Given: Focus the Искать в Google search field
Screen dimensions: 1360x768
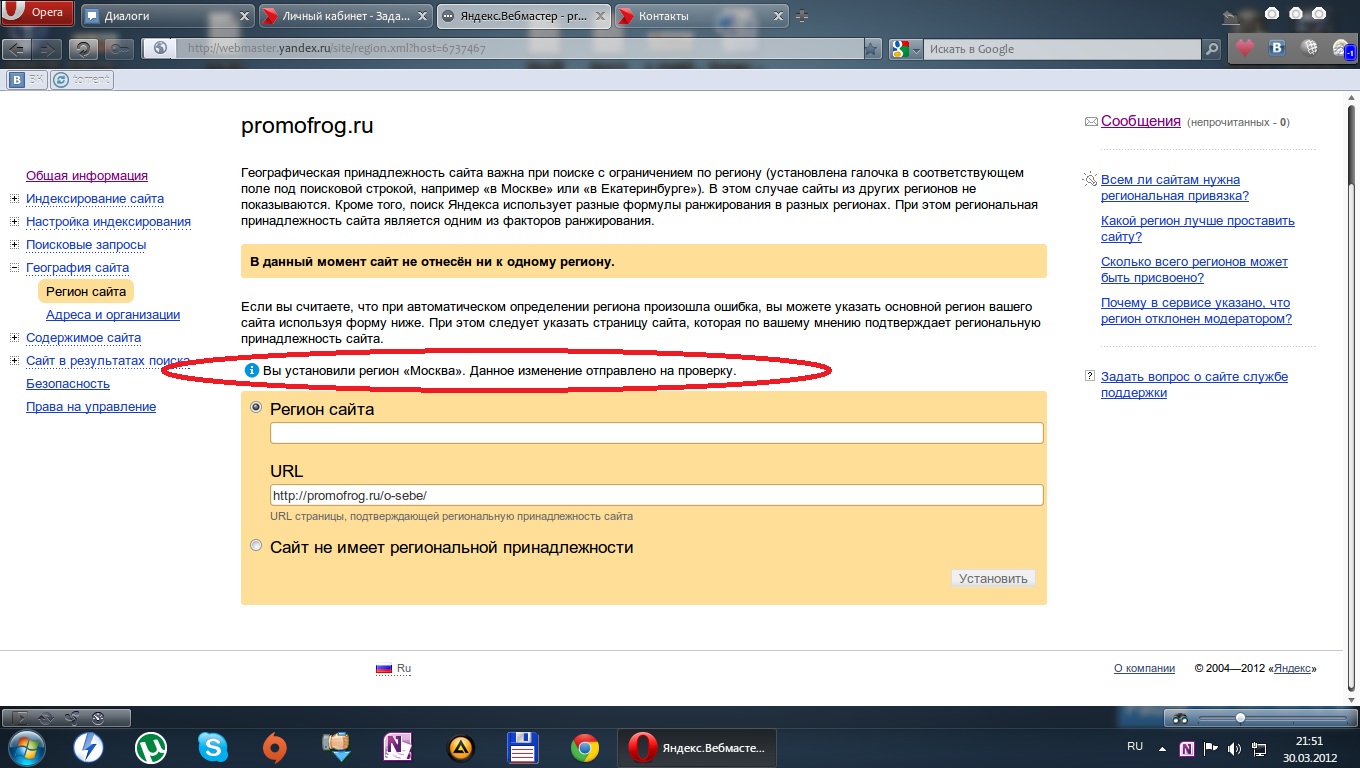Looking at the screenshot, I should (1062, 48).
